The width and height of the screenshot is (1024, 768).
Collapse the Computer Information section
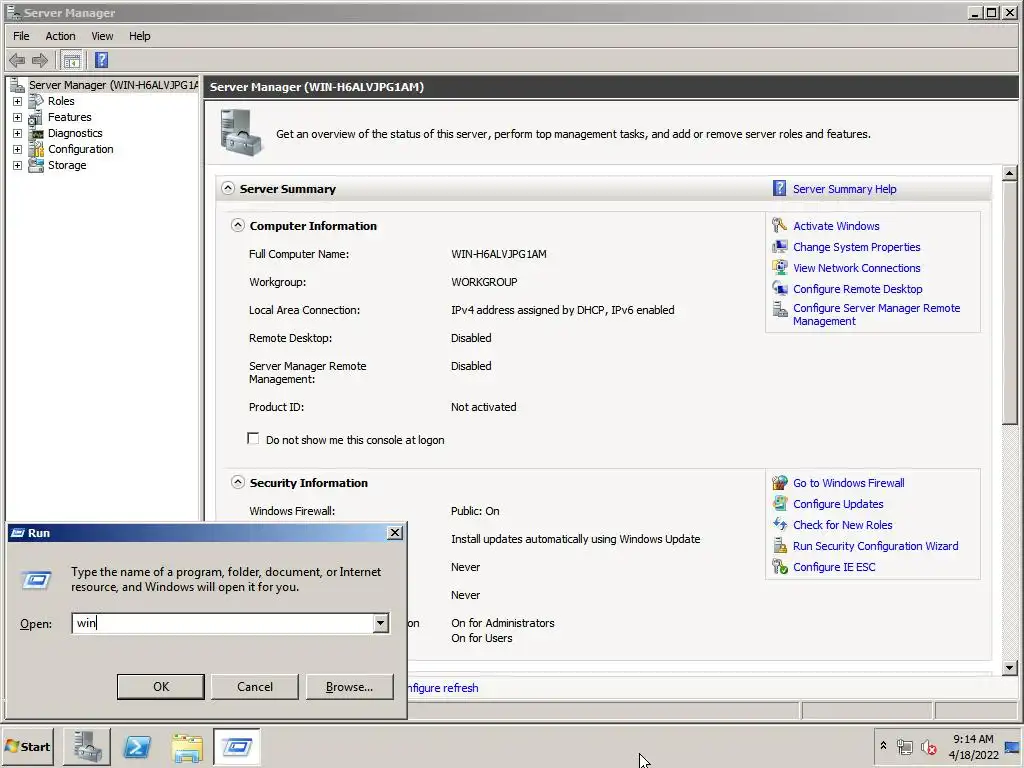[238, 225]
